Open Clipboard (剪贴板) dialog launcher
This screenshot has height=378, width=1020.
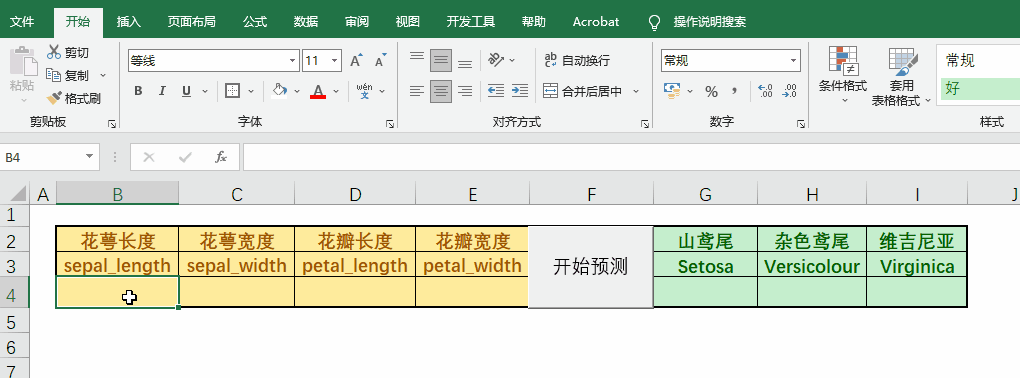click(x=112, y=123)
